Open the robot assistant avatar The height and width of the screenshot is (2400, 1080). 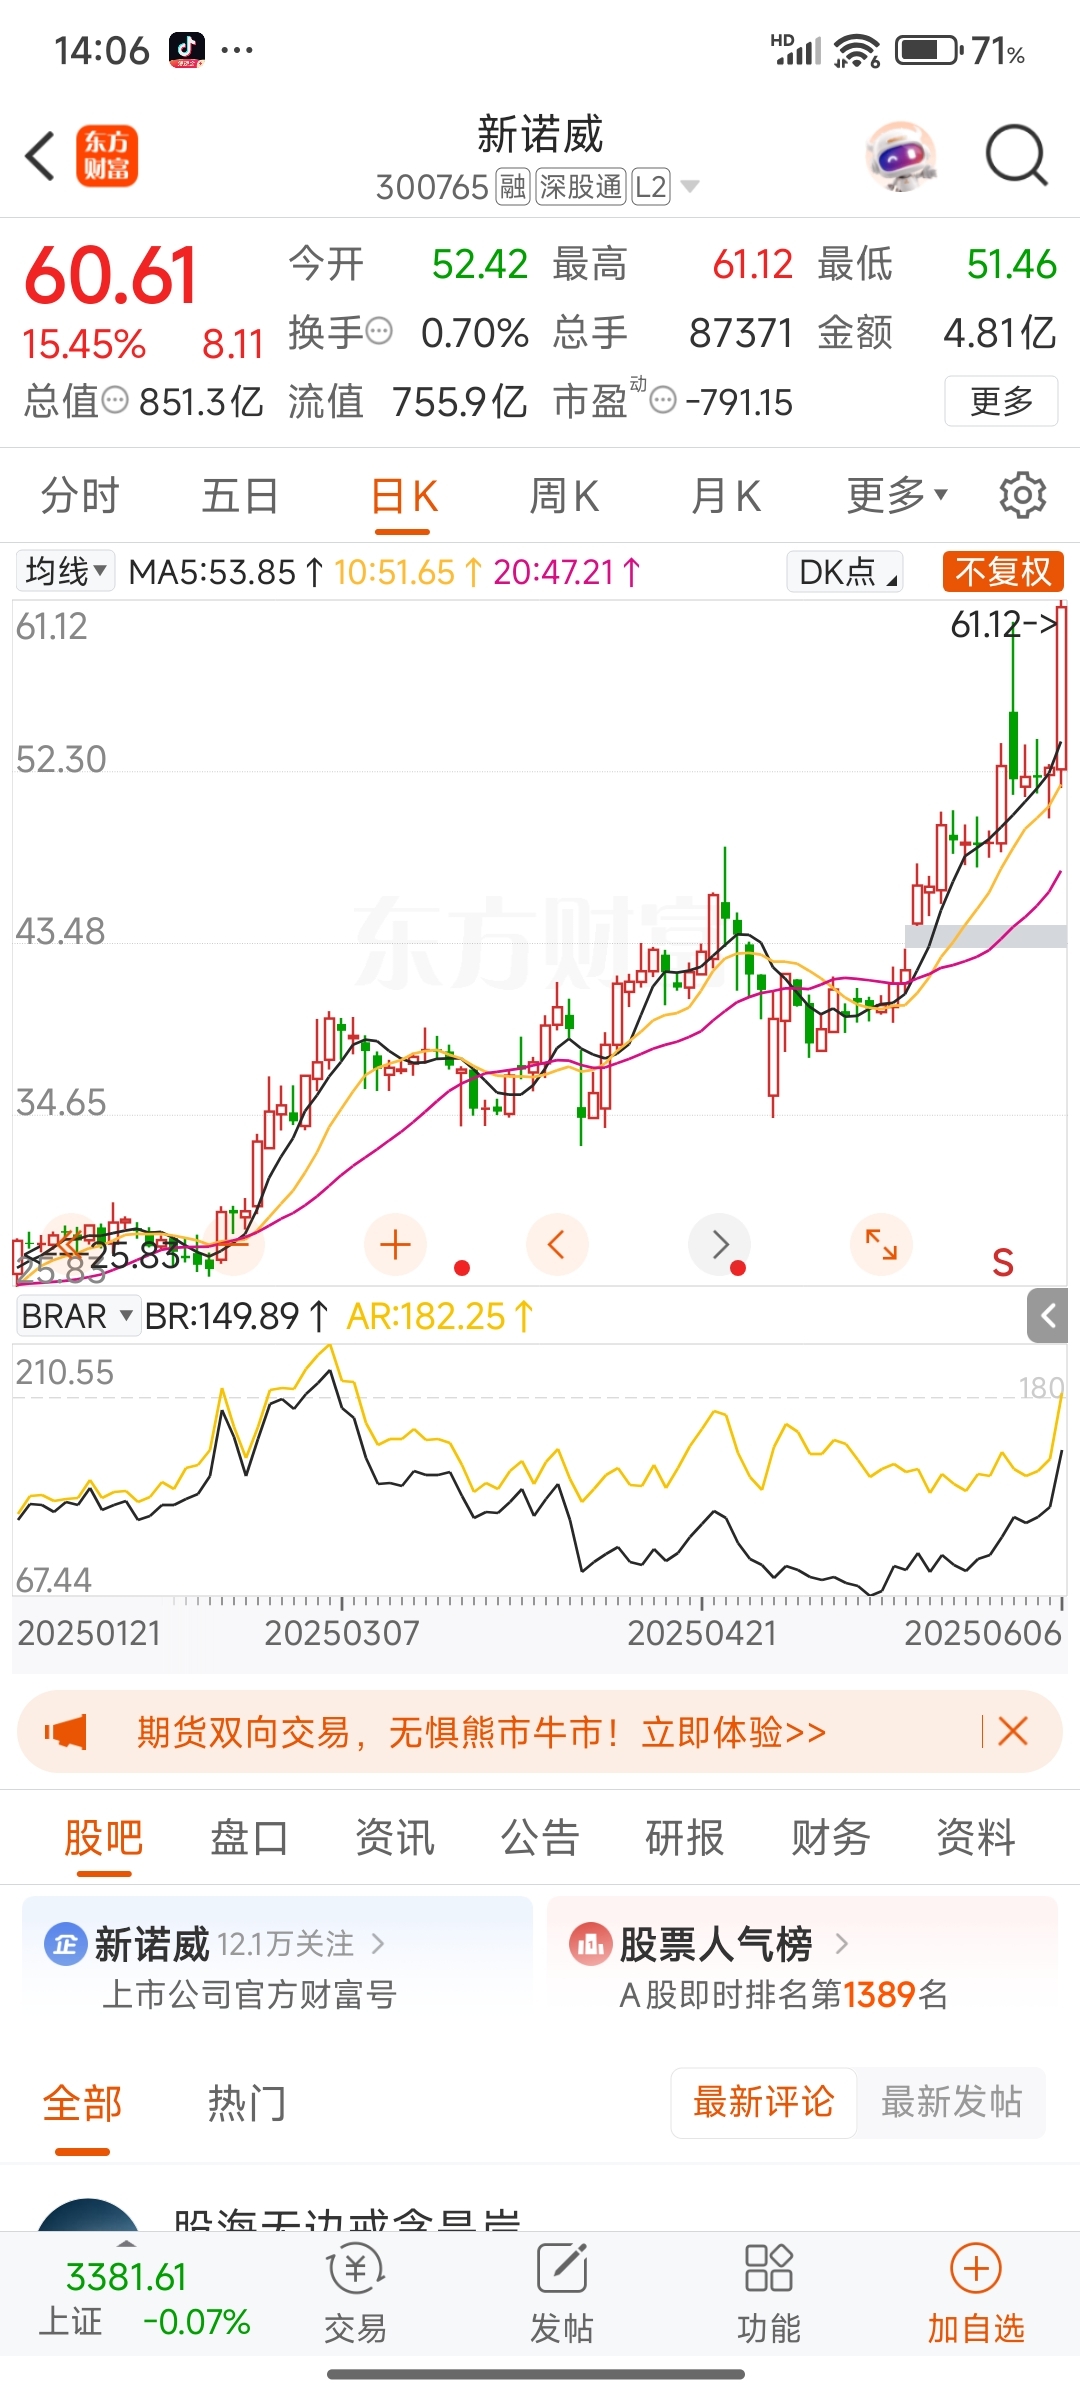(x=901, y=157)
